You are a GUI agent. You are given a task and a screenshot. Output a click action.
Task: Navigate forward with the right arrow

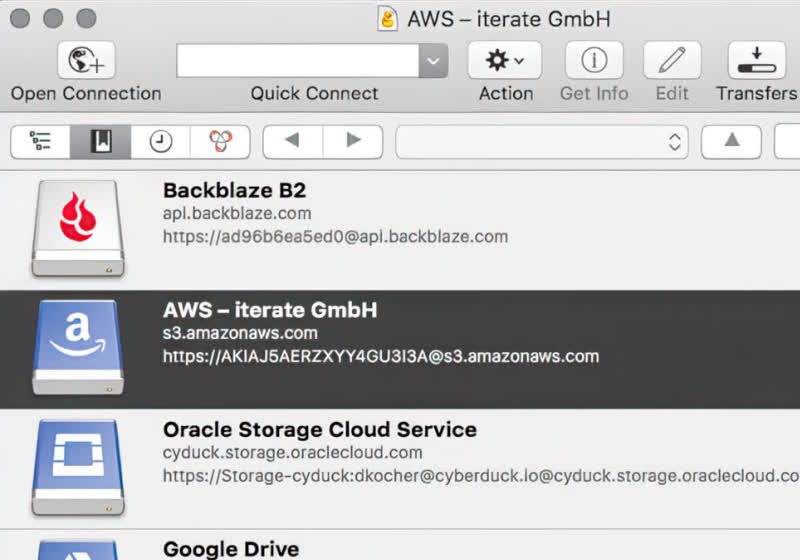click(353, 141)
